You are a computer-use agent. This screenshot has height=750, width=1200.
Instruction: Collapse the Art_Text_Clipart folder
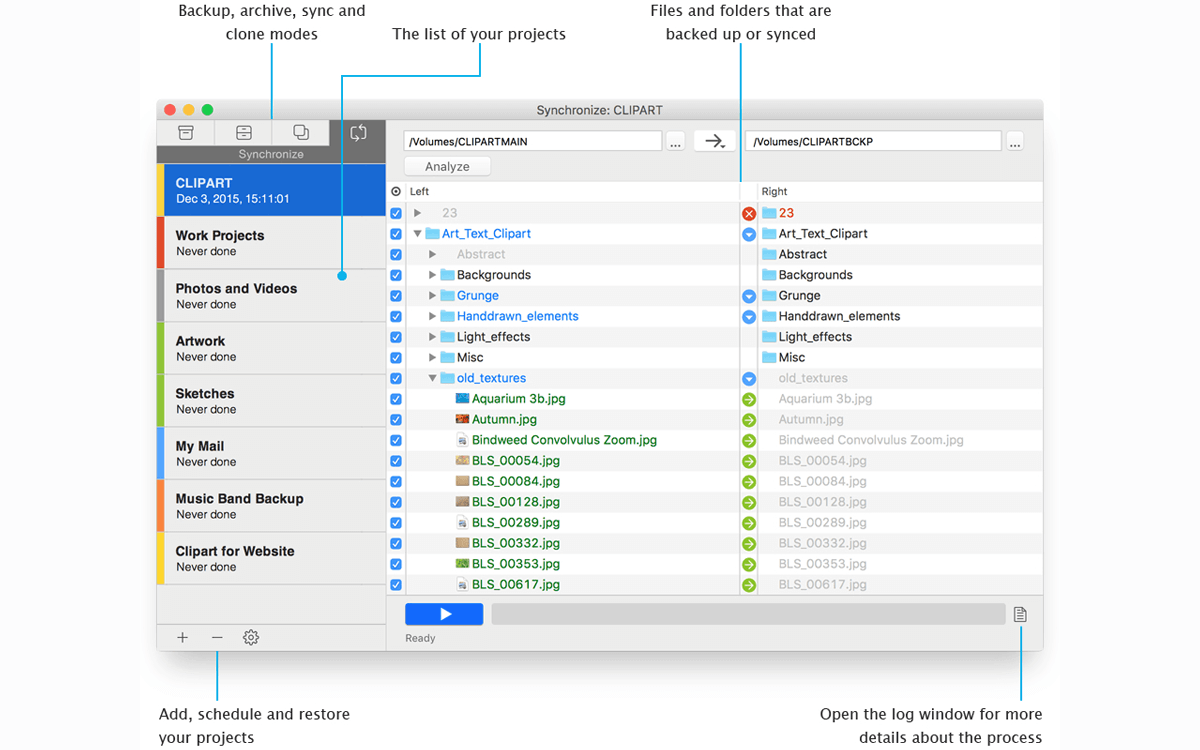tap(418, 234)
